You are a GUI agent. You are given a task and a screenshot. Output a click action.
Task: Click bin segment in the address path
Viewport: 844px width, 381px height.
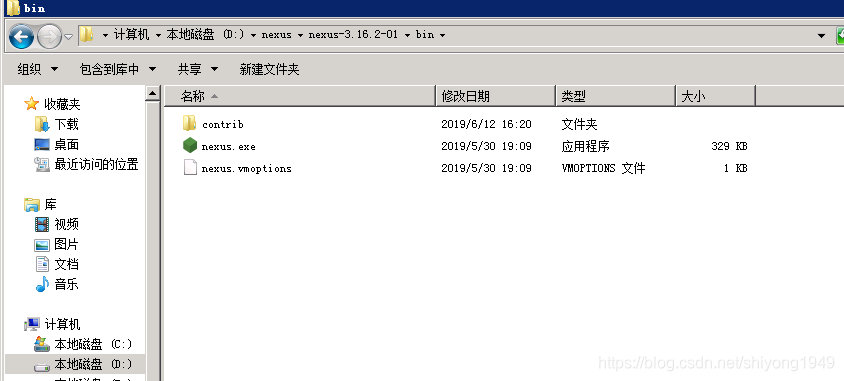coord(425,34)
